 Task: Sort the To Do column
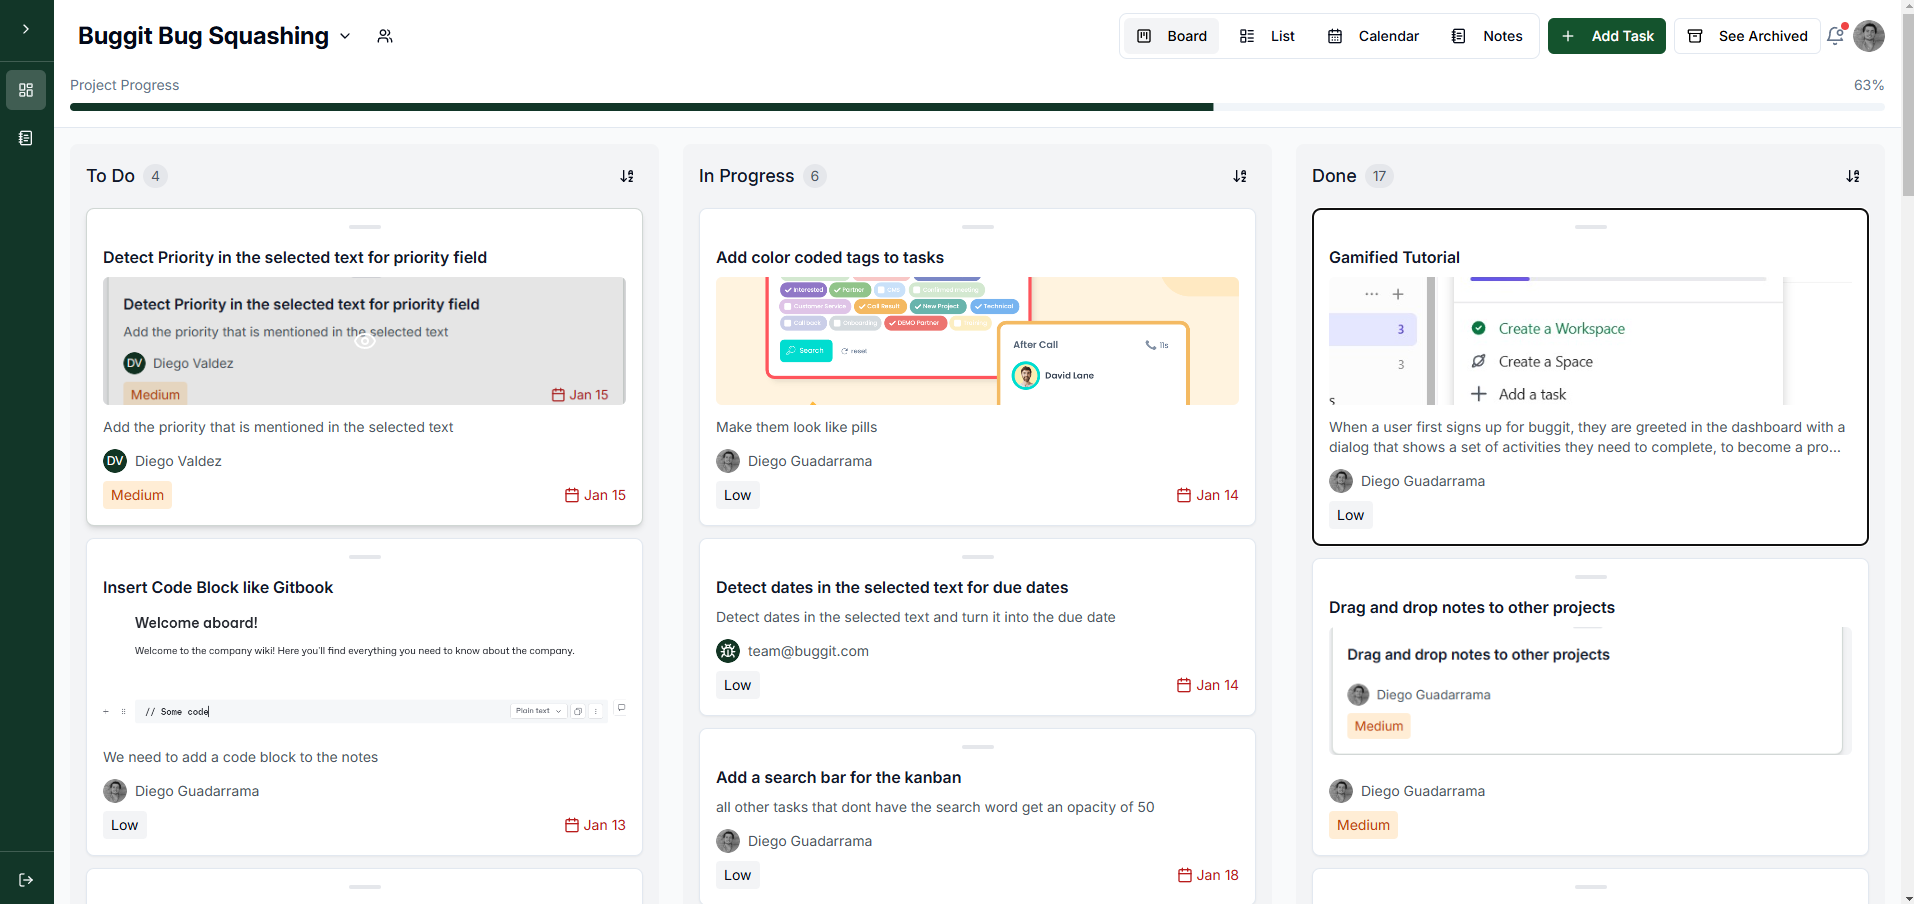(x=627, y=176)
